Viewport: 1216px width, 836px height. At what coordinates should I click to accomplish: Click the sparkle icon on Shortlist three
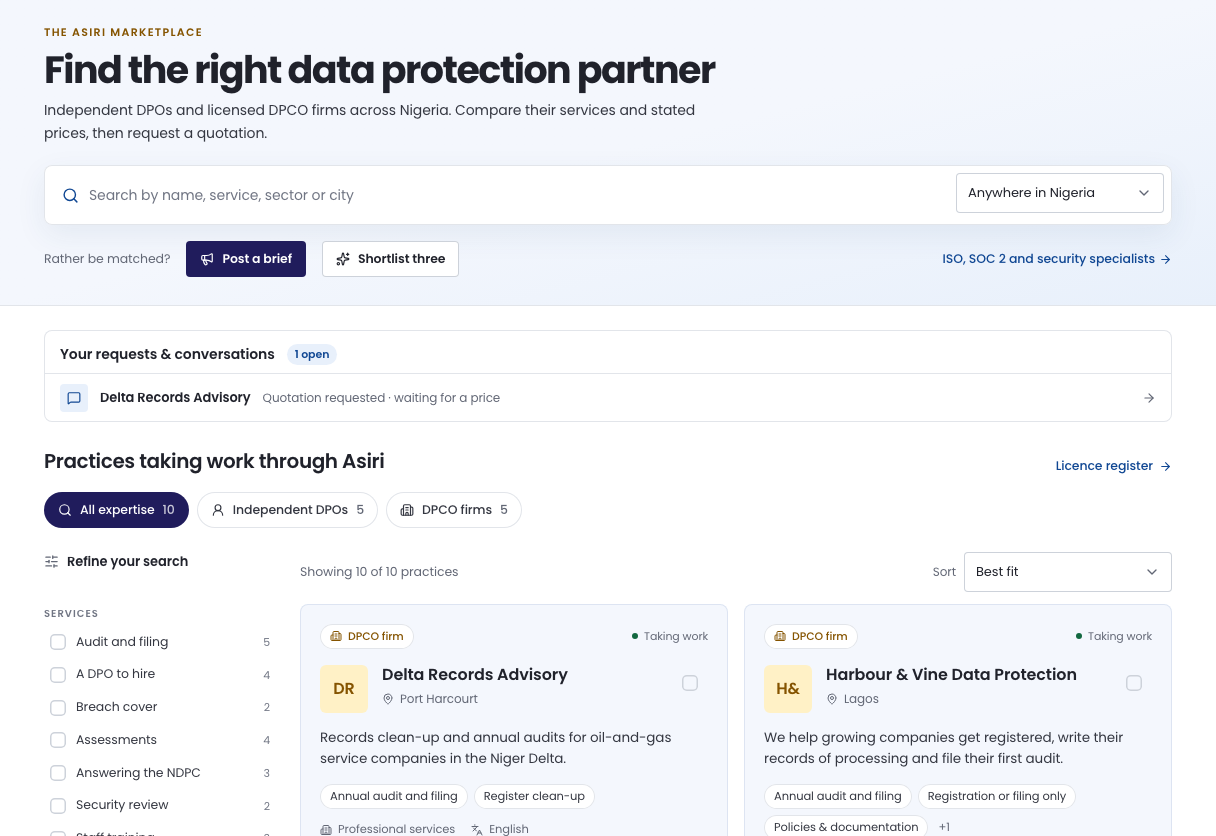click(x=343, y=259)
